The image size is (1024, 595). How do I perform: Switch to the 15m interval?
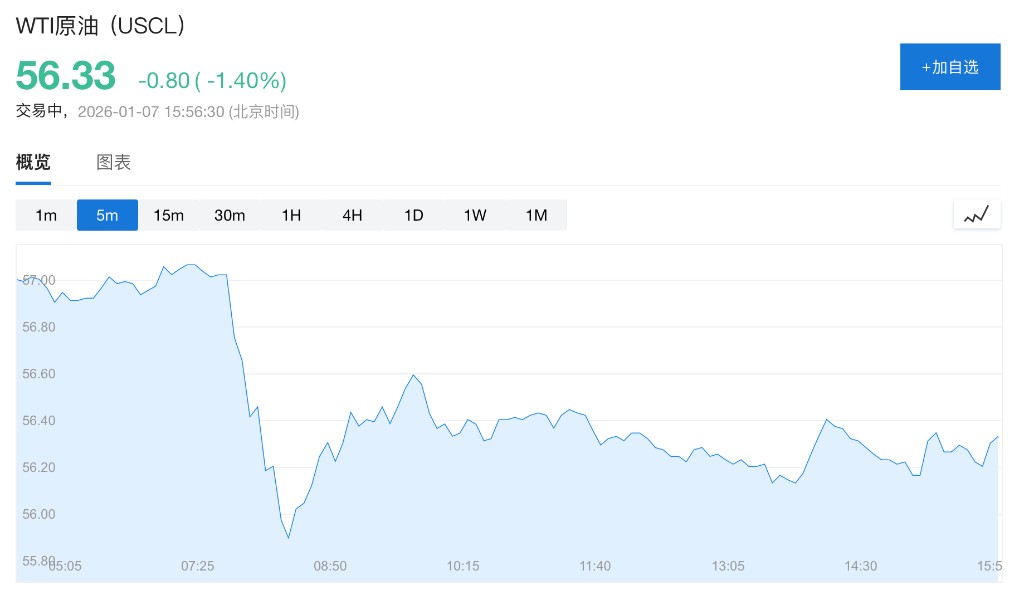[x=168, y=215]
